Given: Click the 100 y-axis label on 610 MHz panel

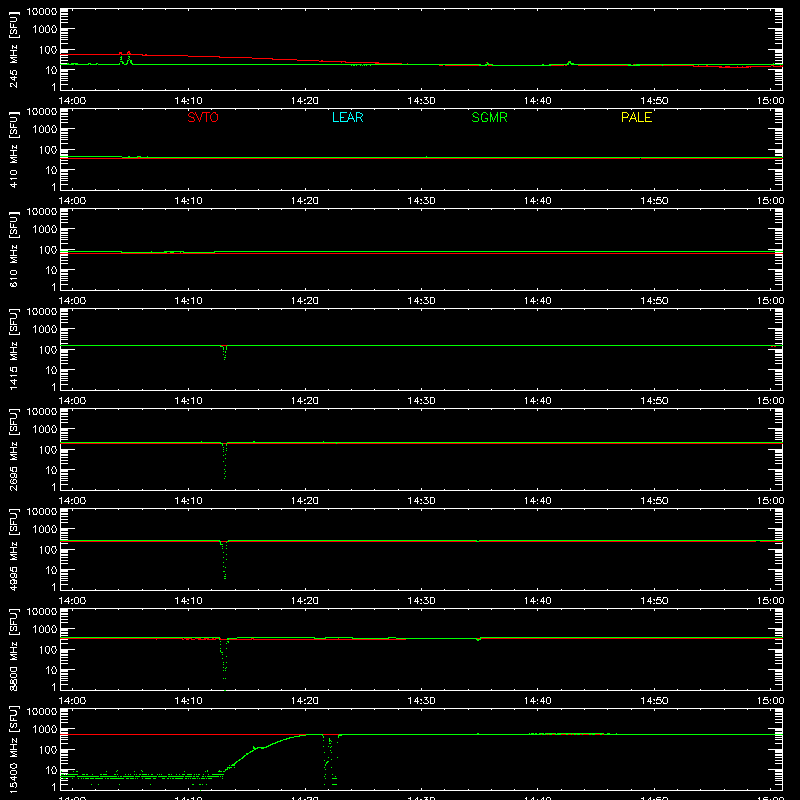Looking at the screenshot, I should 48,249.
